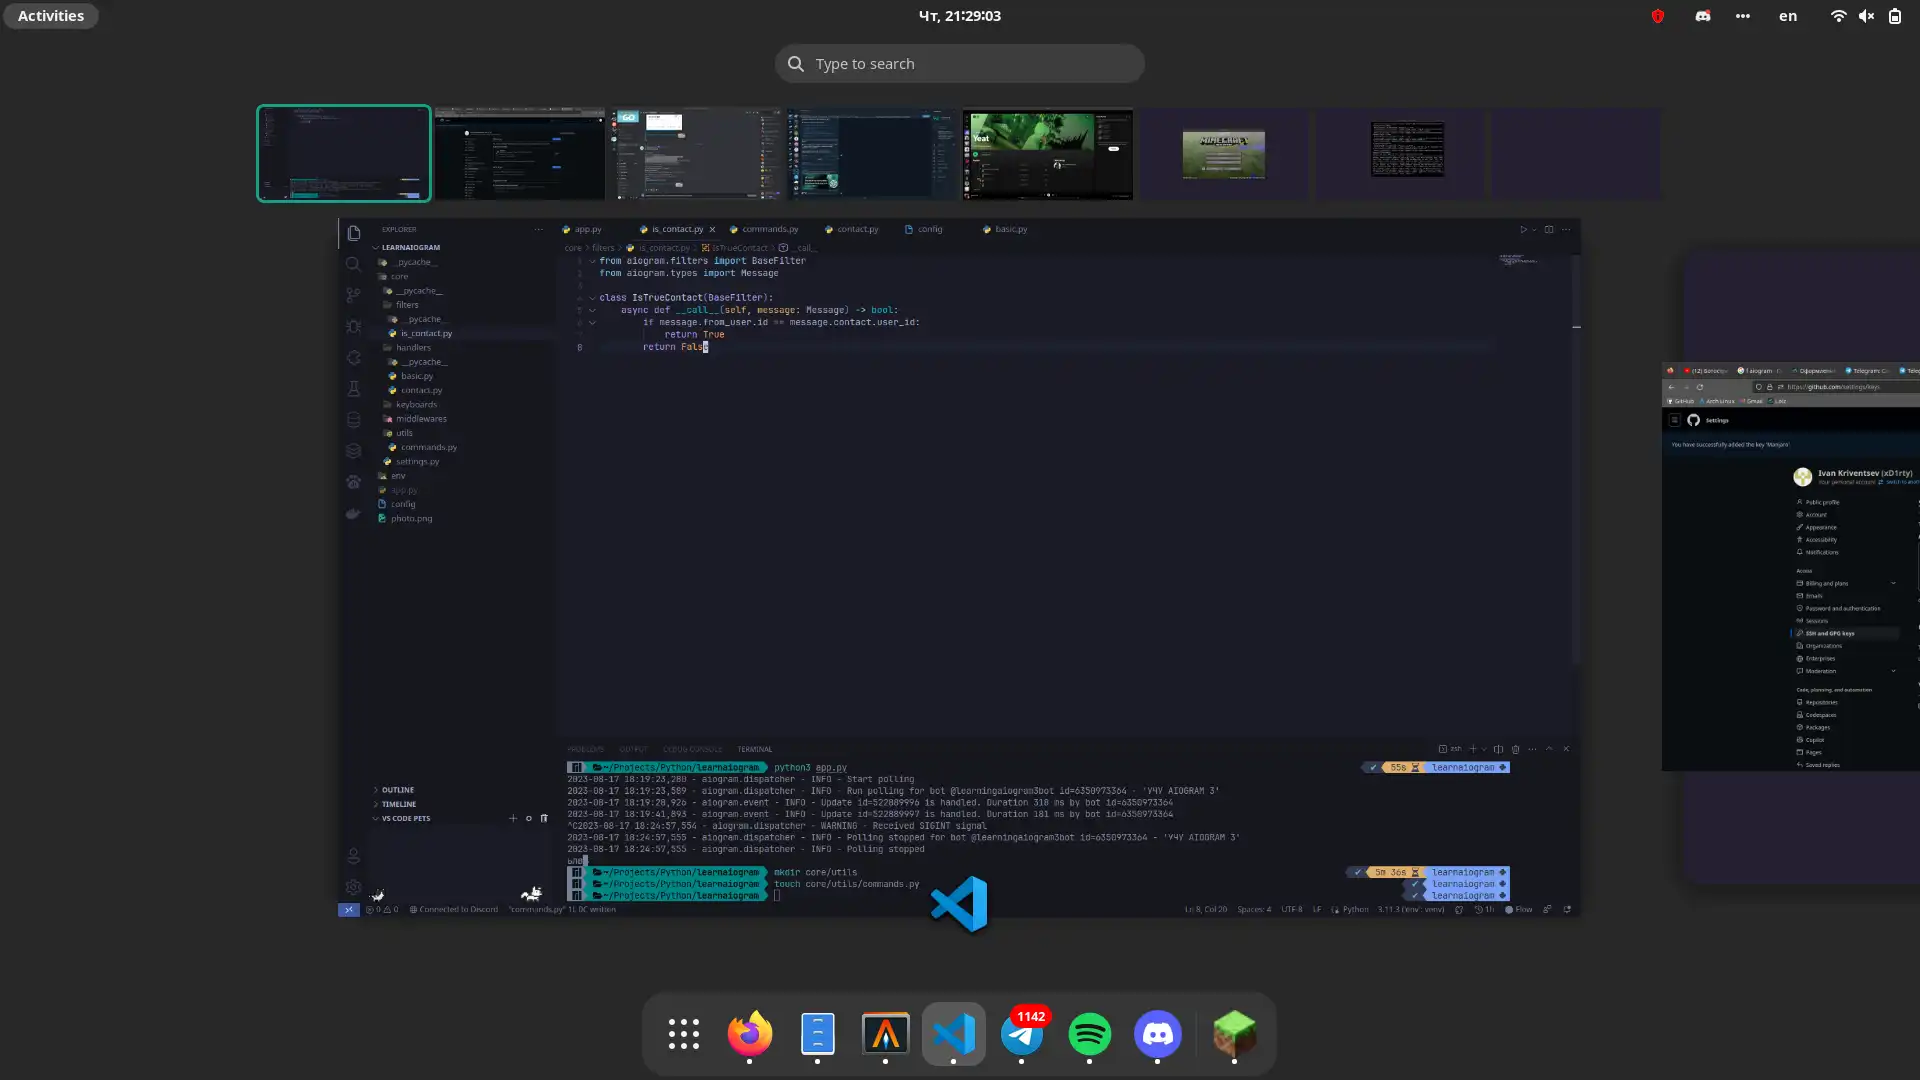The image size is (1920, 1080).
Task: Open VS Code Explorer activity bar icon
Action: click(x=353, y=233)
